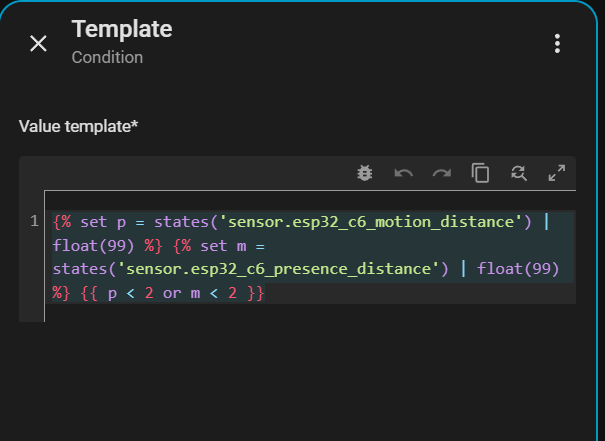The image size is (605, 441).
Task: Undo the last editor change
Action: [x=404, y=173]
